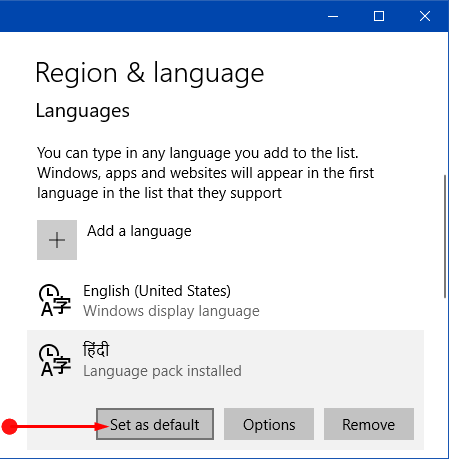The height and width of the screenshot is (459, 449).
Task: Click the 'Windows display language' subtitle
Action: [171, 311]
